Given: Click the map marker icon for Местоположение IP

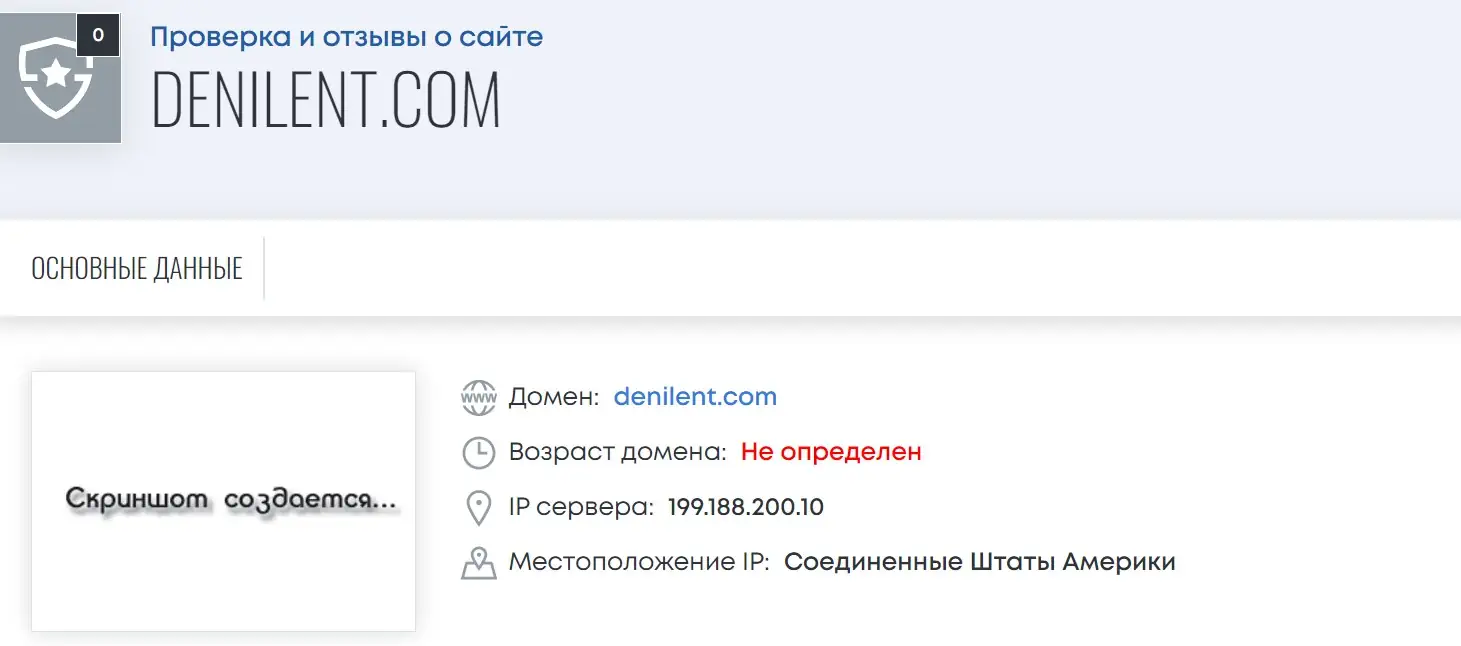Looking at the screenshot, I should [479, 562].
